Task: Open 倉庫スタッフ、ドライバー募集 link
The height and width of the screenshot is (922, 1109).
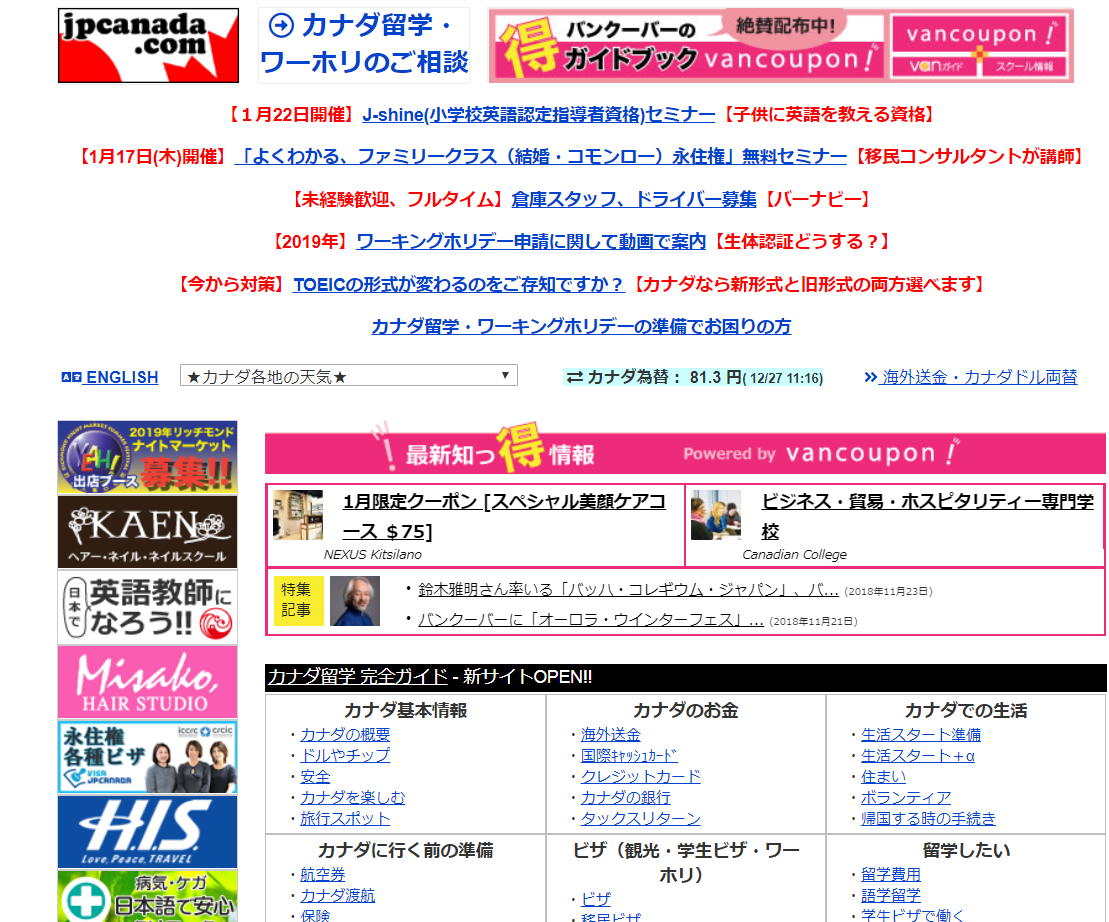Action: [x=634, y=199]
